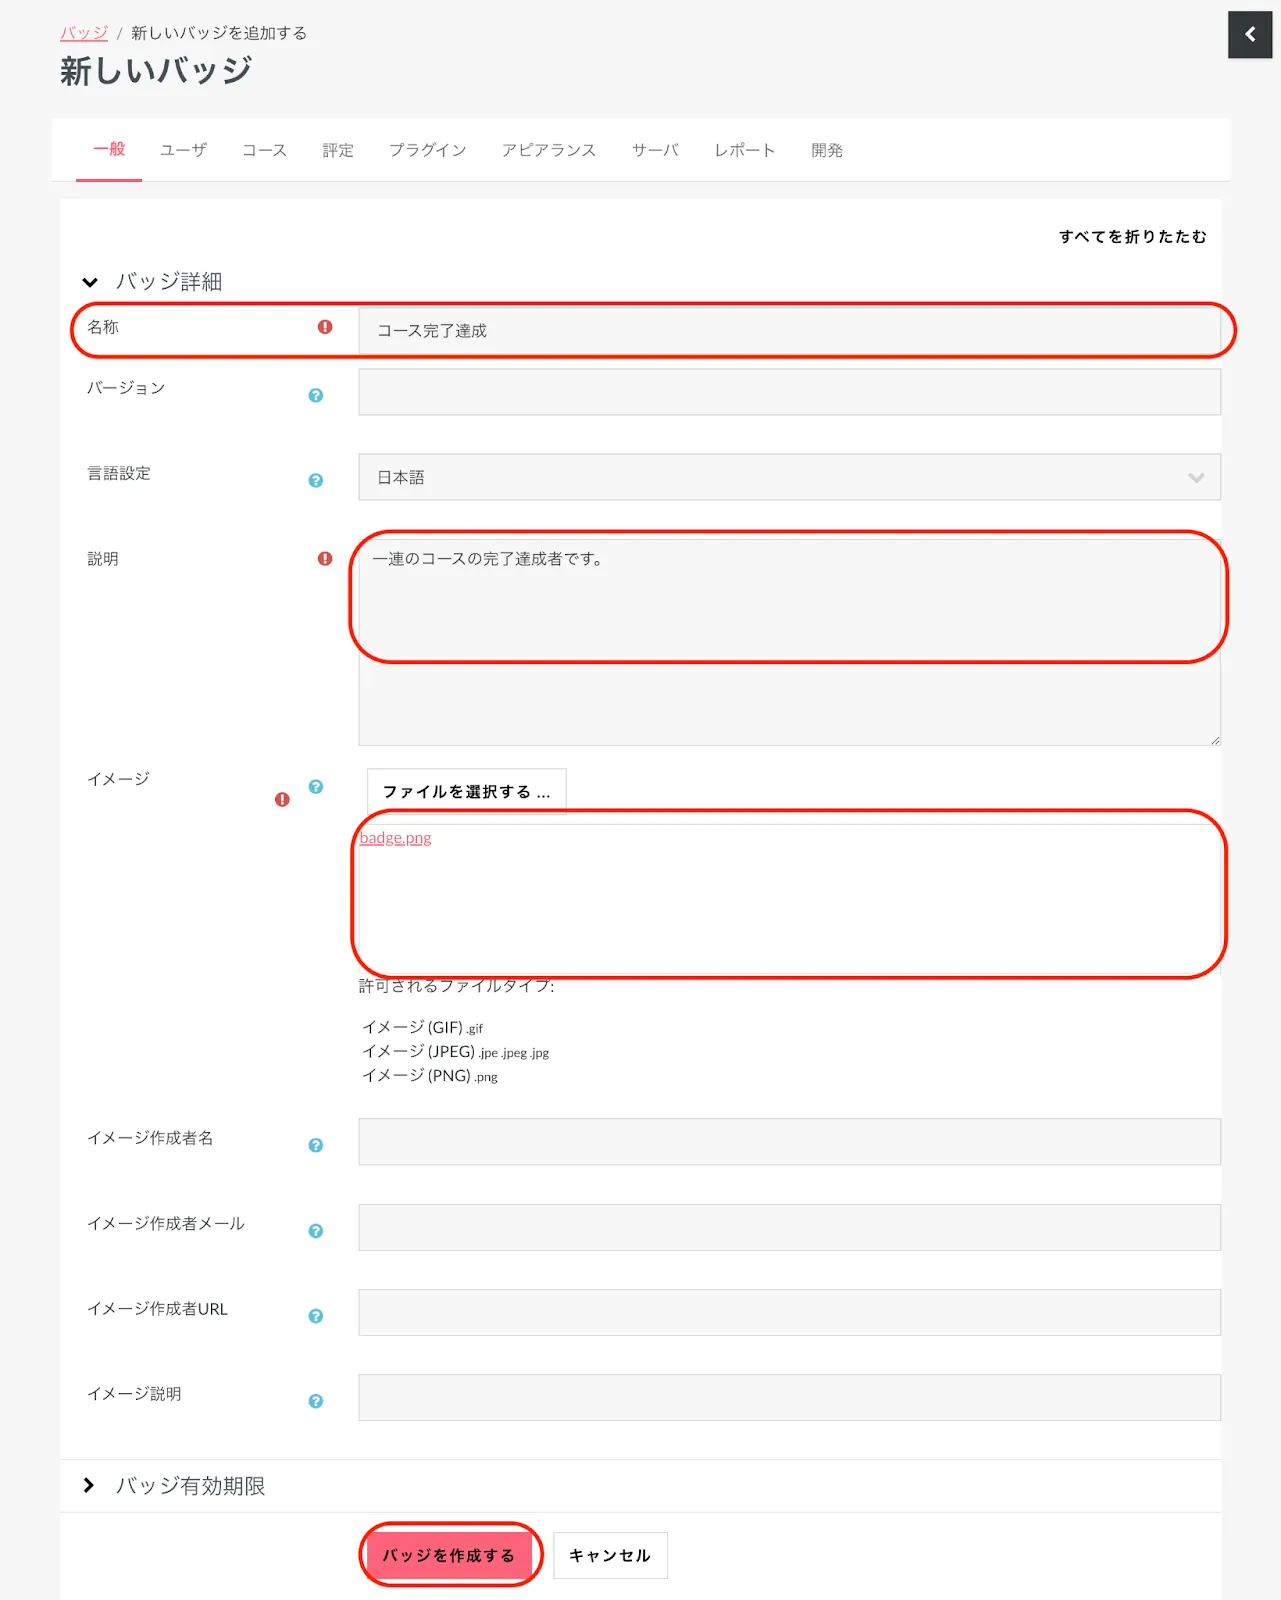Click help icon next to バージョン
Viewport: 1281px width, 1600px height.
pyautogui.click(x=316, y=396)
